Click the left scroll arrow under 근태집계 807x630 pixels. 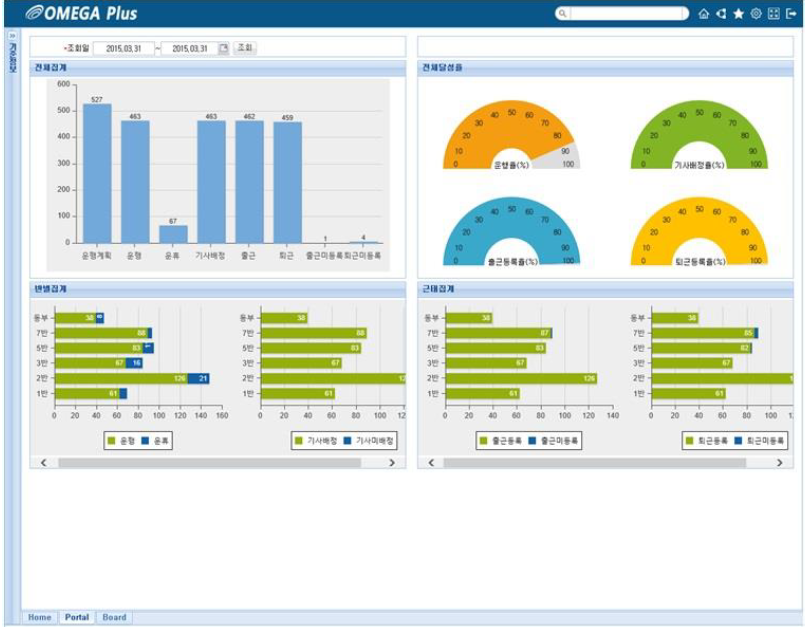tap(432, 463)
